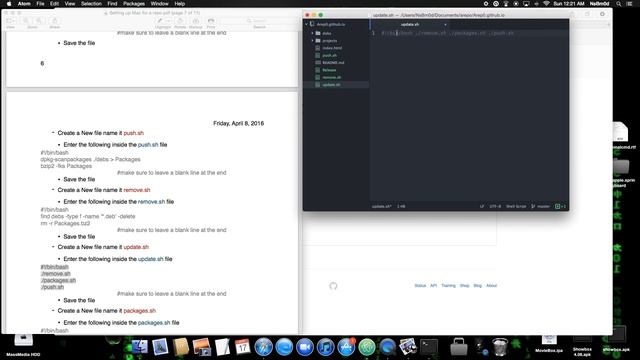This screenshot has width=640, height=360.
Task: Expand the projects folder in Atom tree
Action: click(x=313, y=40)
